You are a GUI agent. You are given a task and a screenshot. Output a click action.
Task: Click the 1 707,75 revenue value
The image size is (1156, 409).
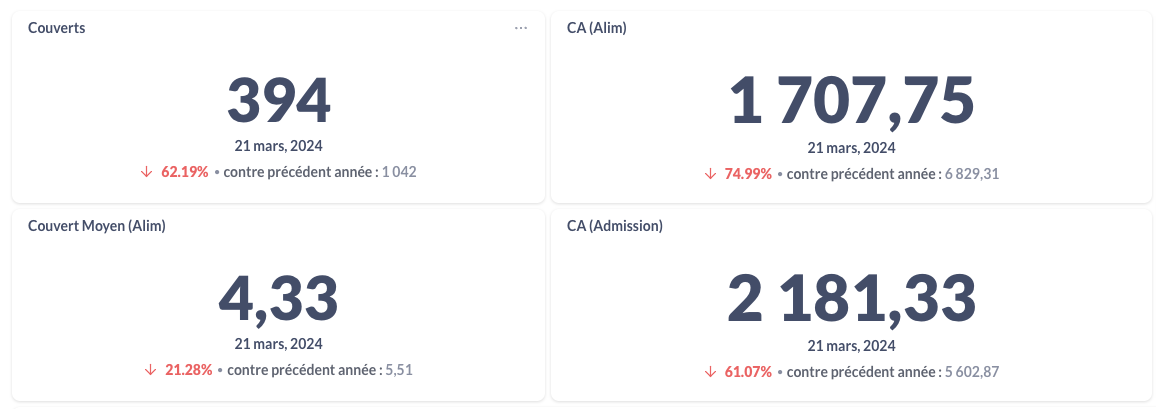click(851, 102)
